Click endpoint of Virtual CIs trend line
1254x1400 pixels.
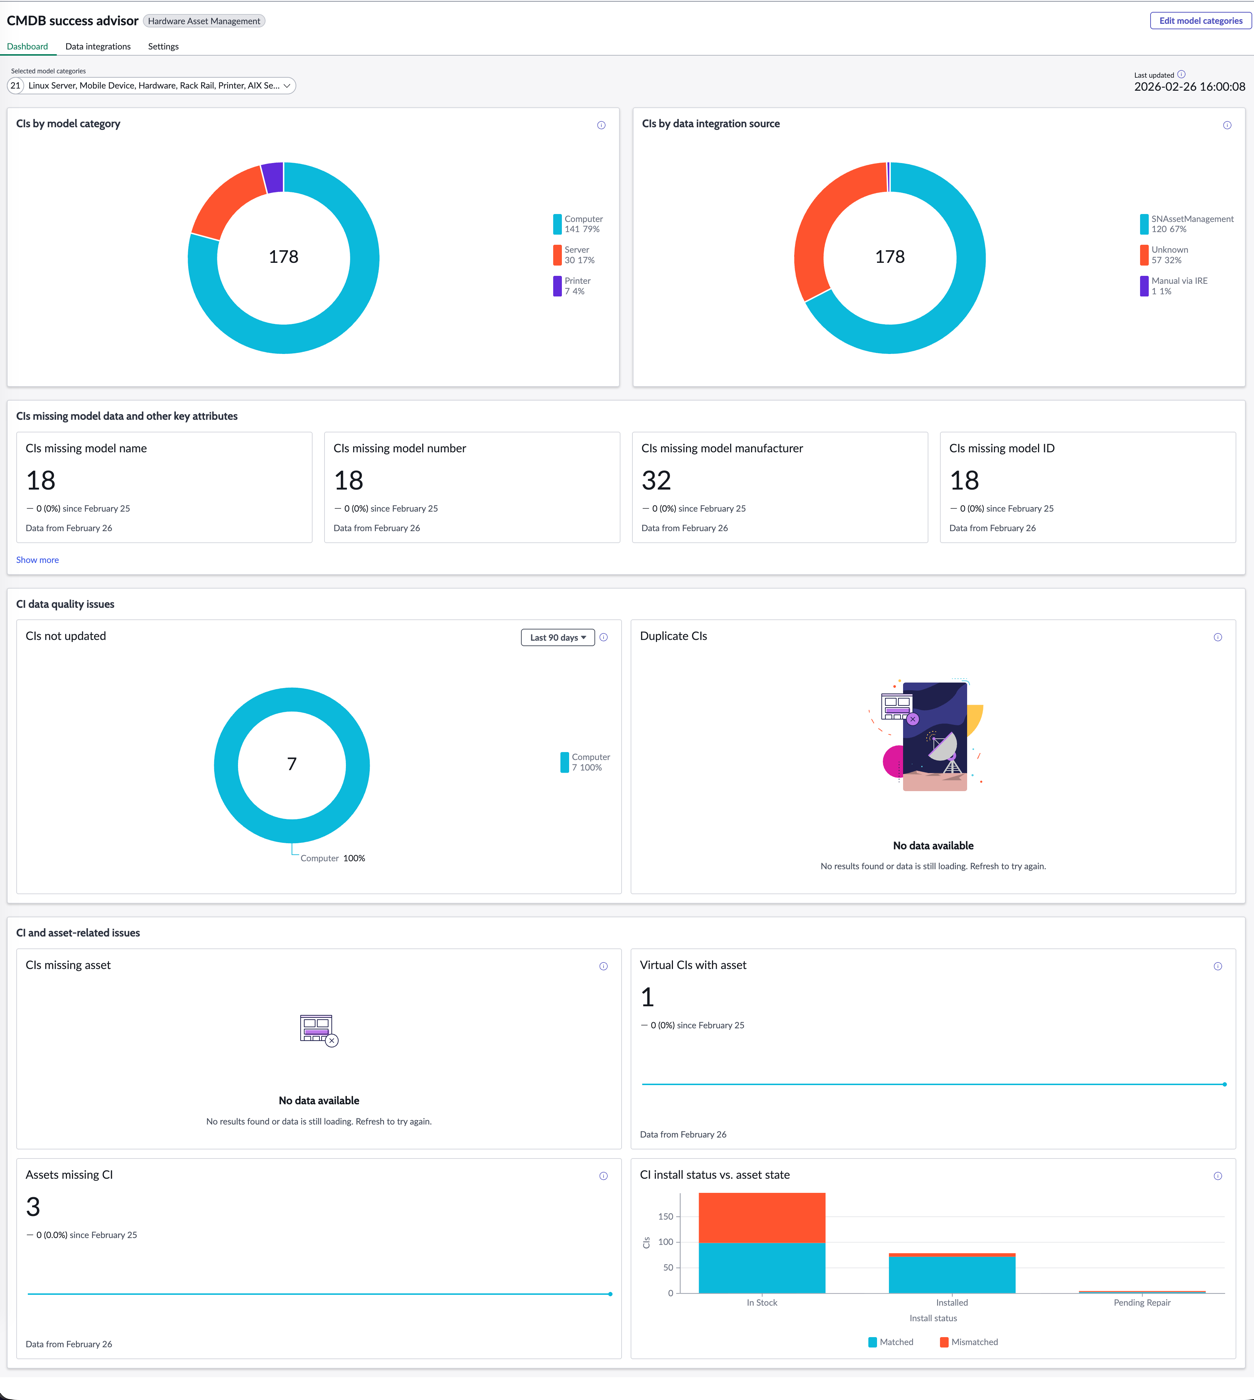(1225, 1084)
